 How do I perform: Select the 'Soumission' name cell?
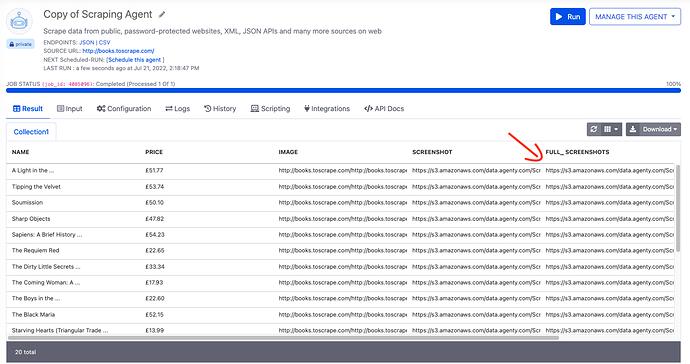click(x=27, y=202)
